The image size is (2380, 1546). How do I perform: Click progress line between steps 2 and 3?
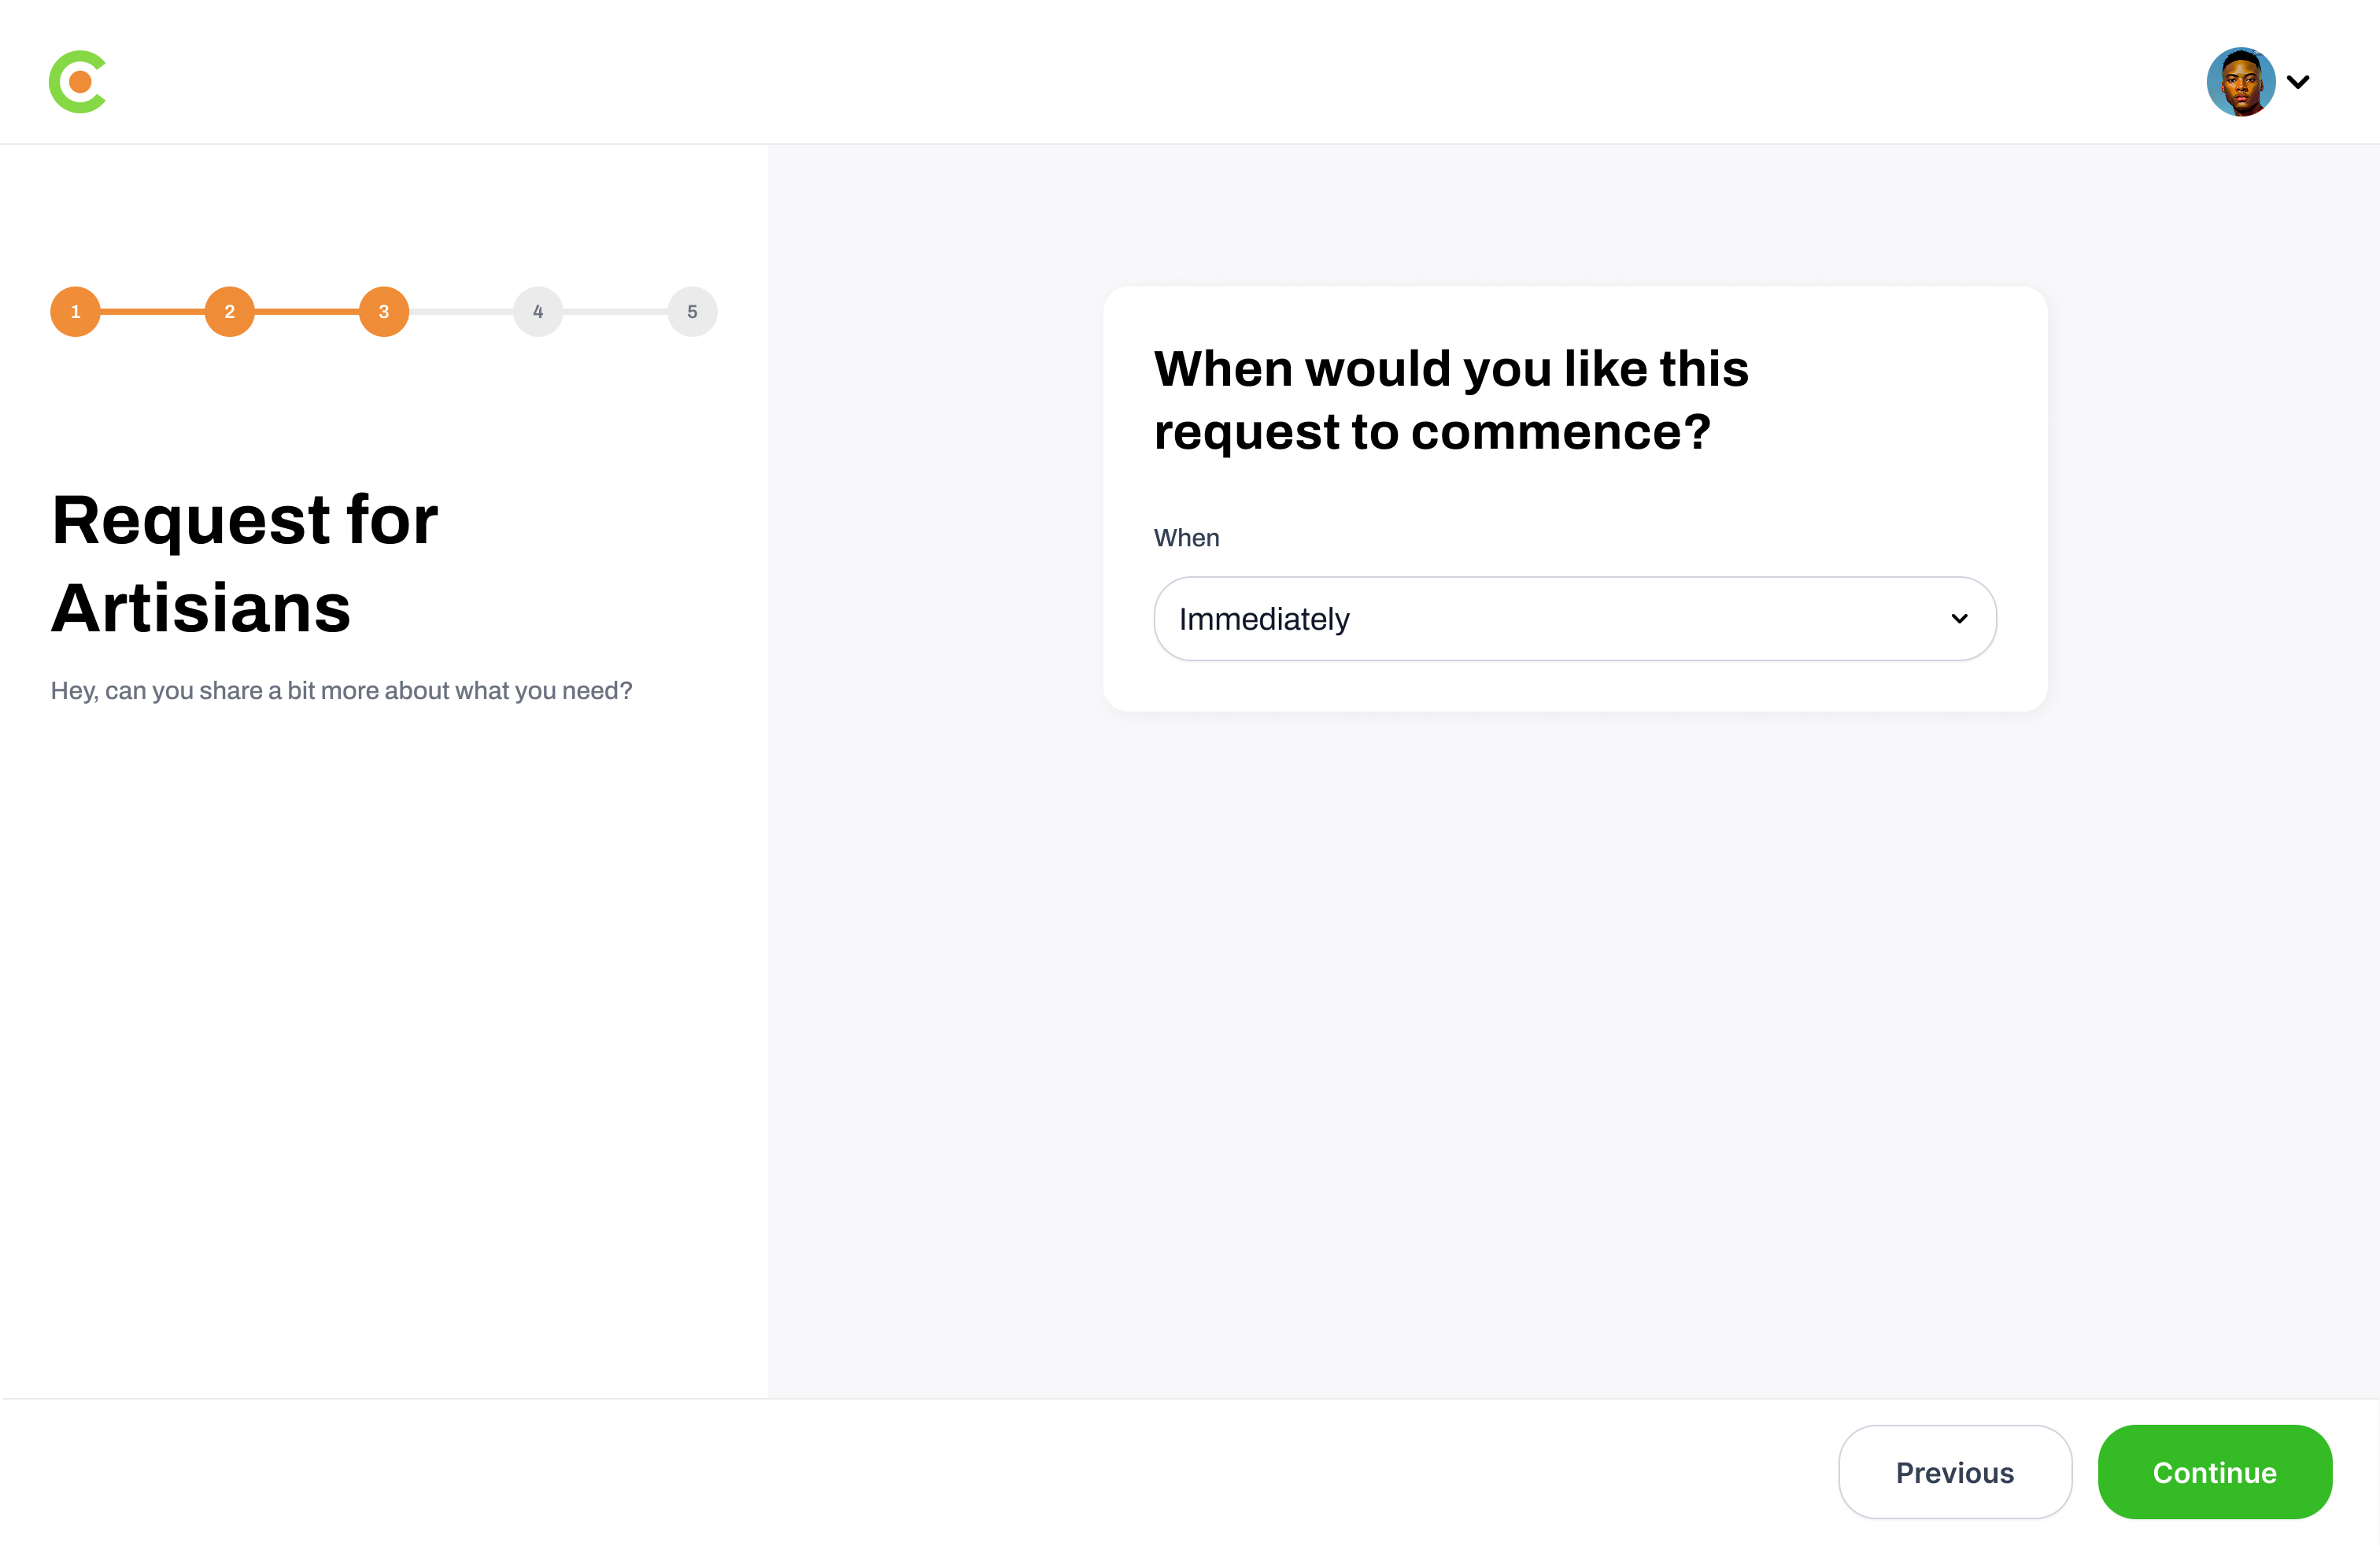pyautogui.click(x=307, y=312)
